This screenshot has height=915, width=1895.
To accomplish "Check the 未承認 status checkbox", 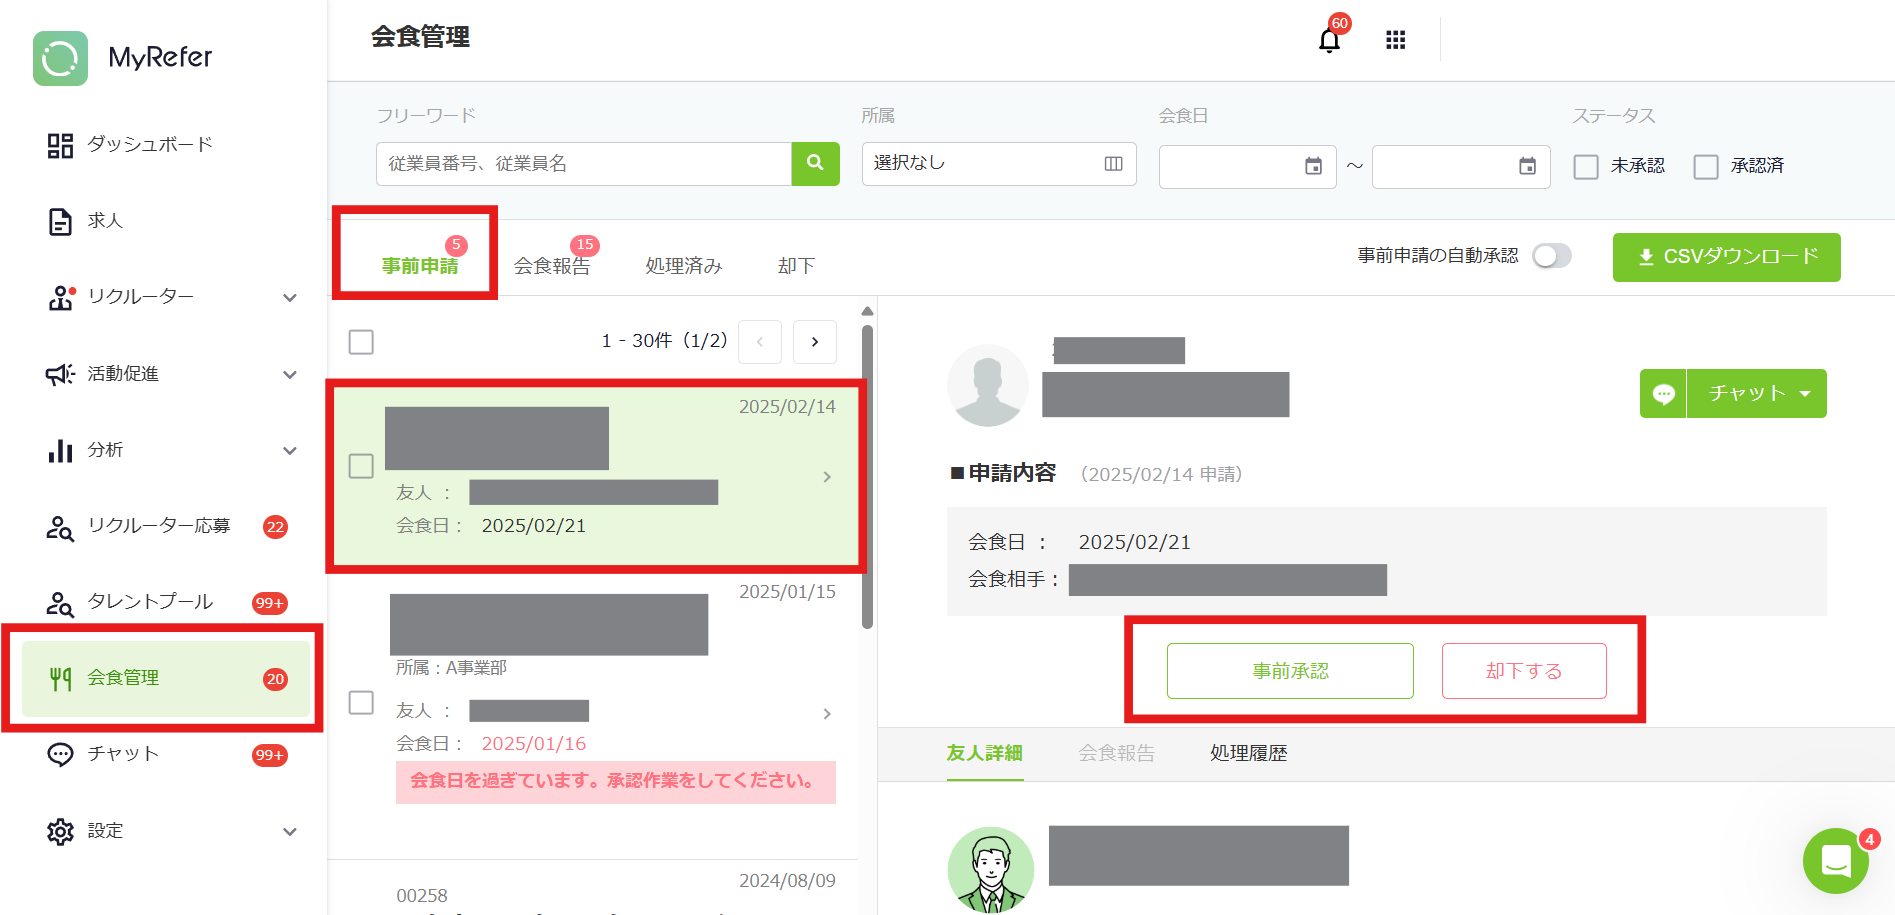I will pyautogui.click(x=1586, y=167).
